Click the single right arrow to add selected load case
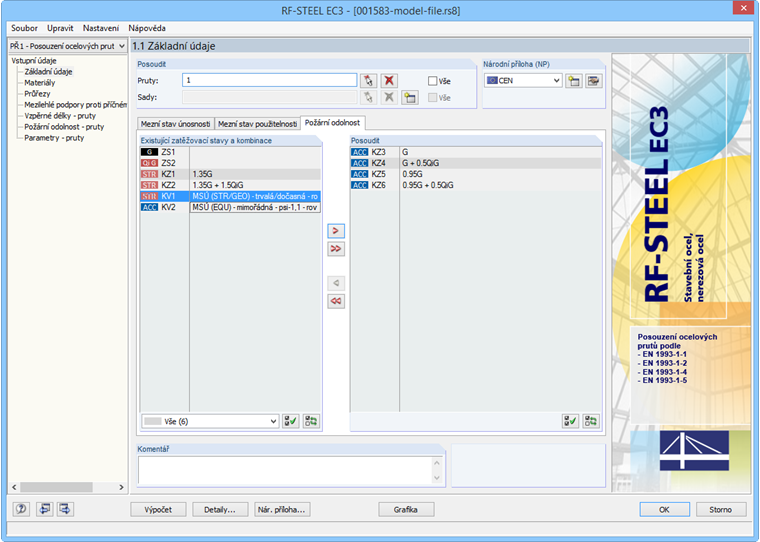Image resolution: width=760 pixels, height=542 pixels. 336,231
